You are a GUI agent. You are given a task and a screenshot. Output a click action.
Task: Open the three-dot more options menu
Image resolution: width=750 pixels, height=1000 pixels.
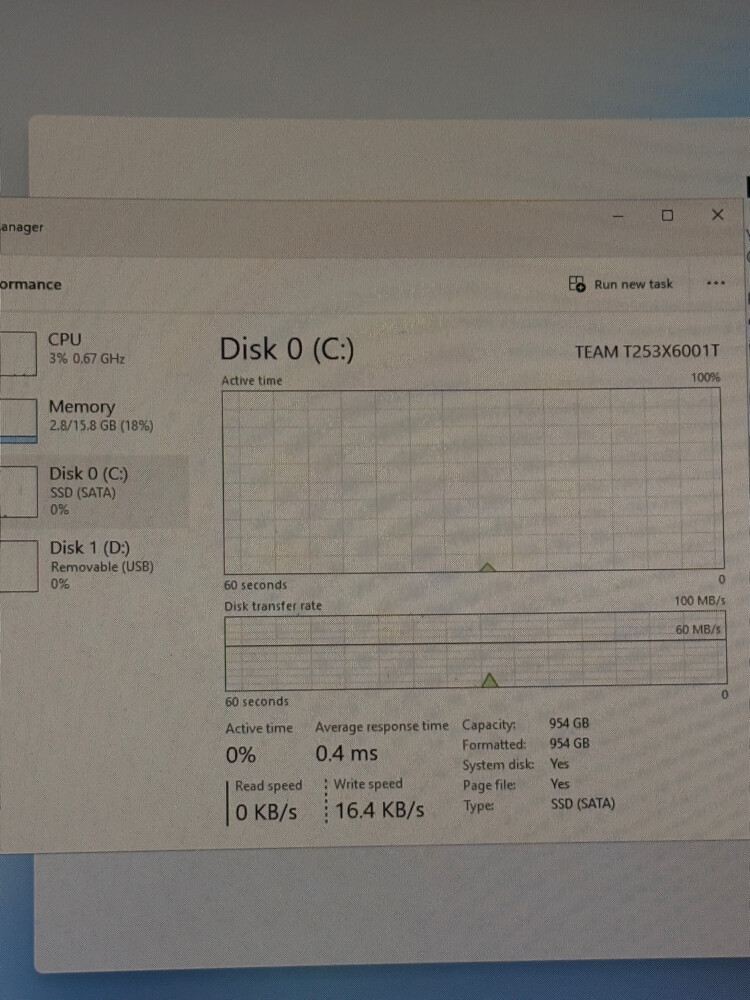click(716, 283)
